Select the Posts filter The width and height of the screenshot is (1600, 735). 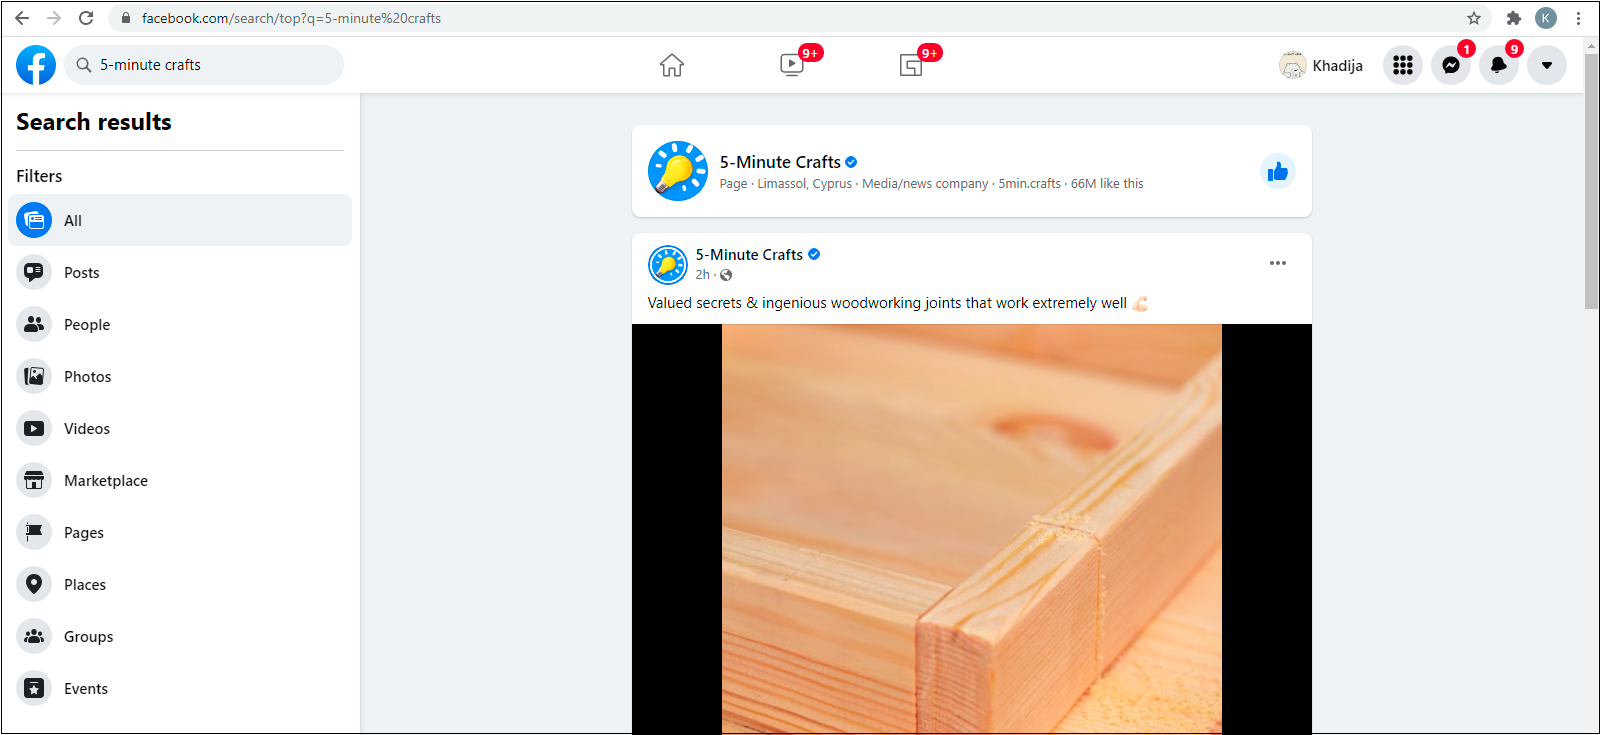pos(180,272)
